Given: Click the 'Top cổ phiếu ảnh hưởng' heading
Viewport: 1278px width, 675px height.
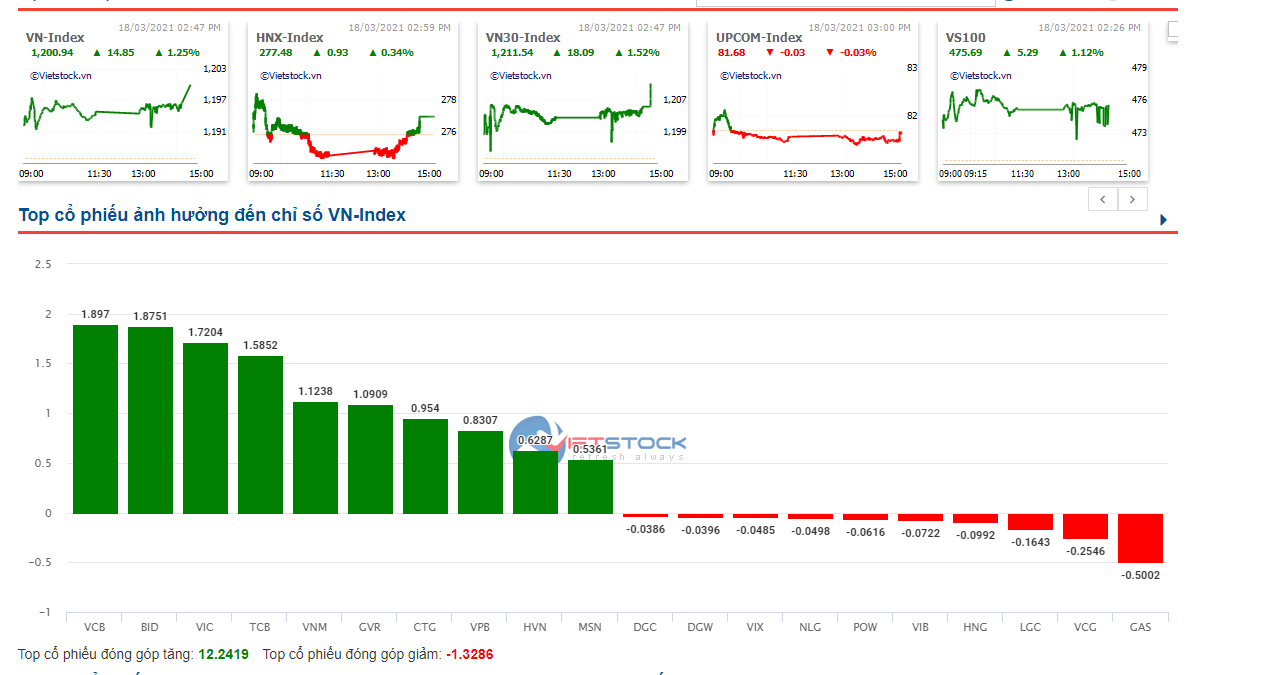Looking at the screenshot, I should tap(212, 215).
